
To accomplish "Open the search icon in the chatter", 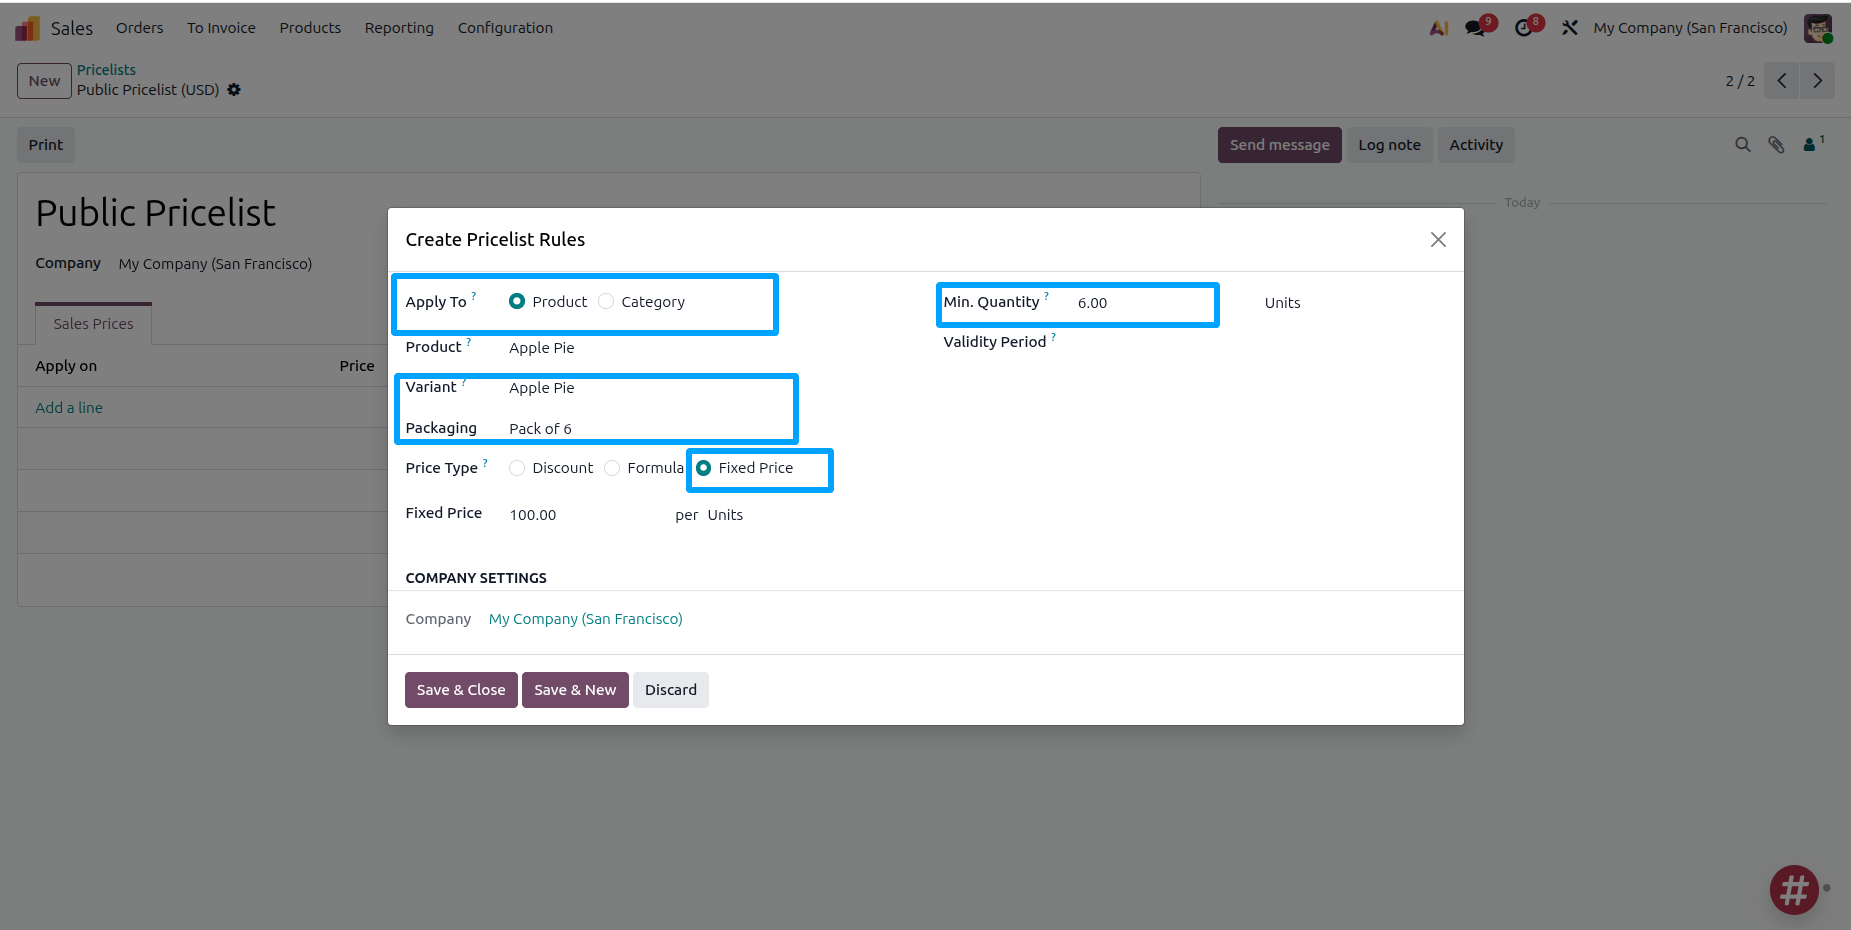I will tap(1743, 144).
